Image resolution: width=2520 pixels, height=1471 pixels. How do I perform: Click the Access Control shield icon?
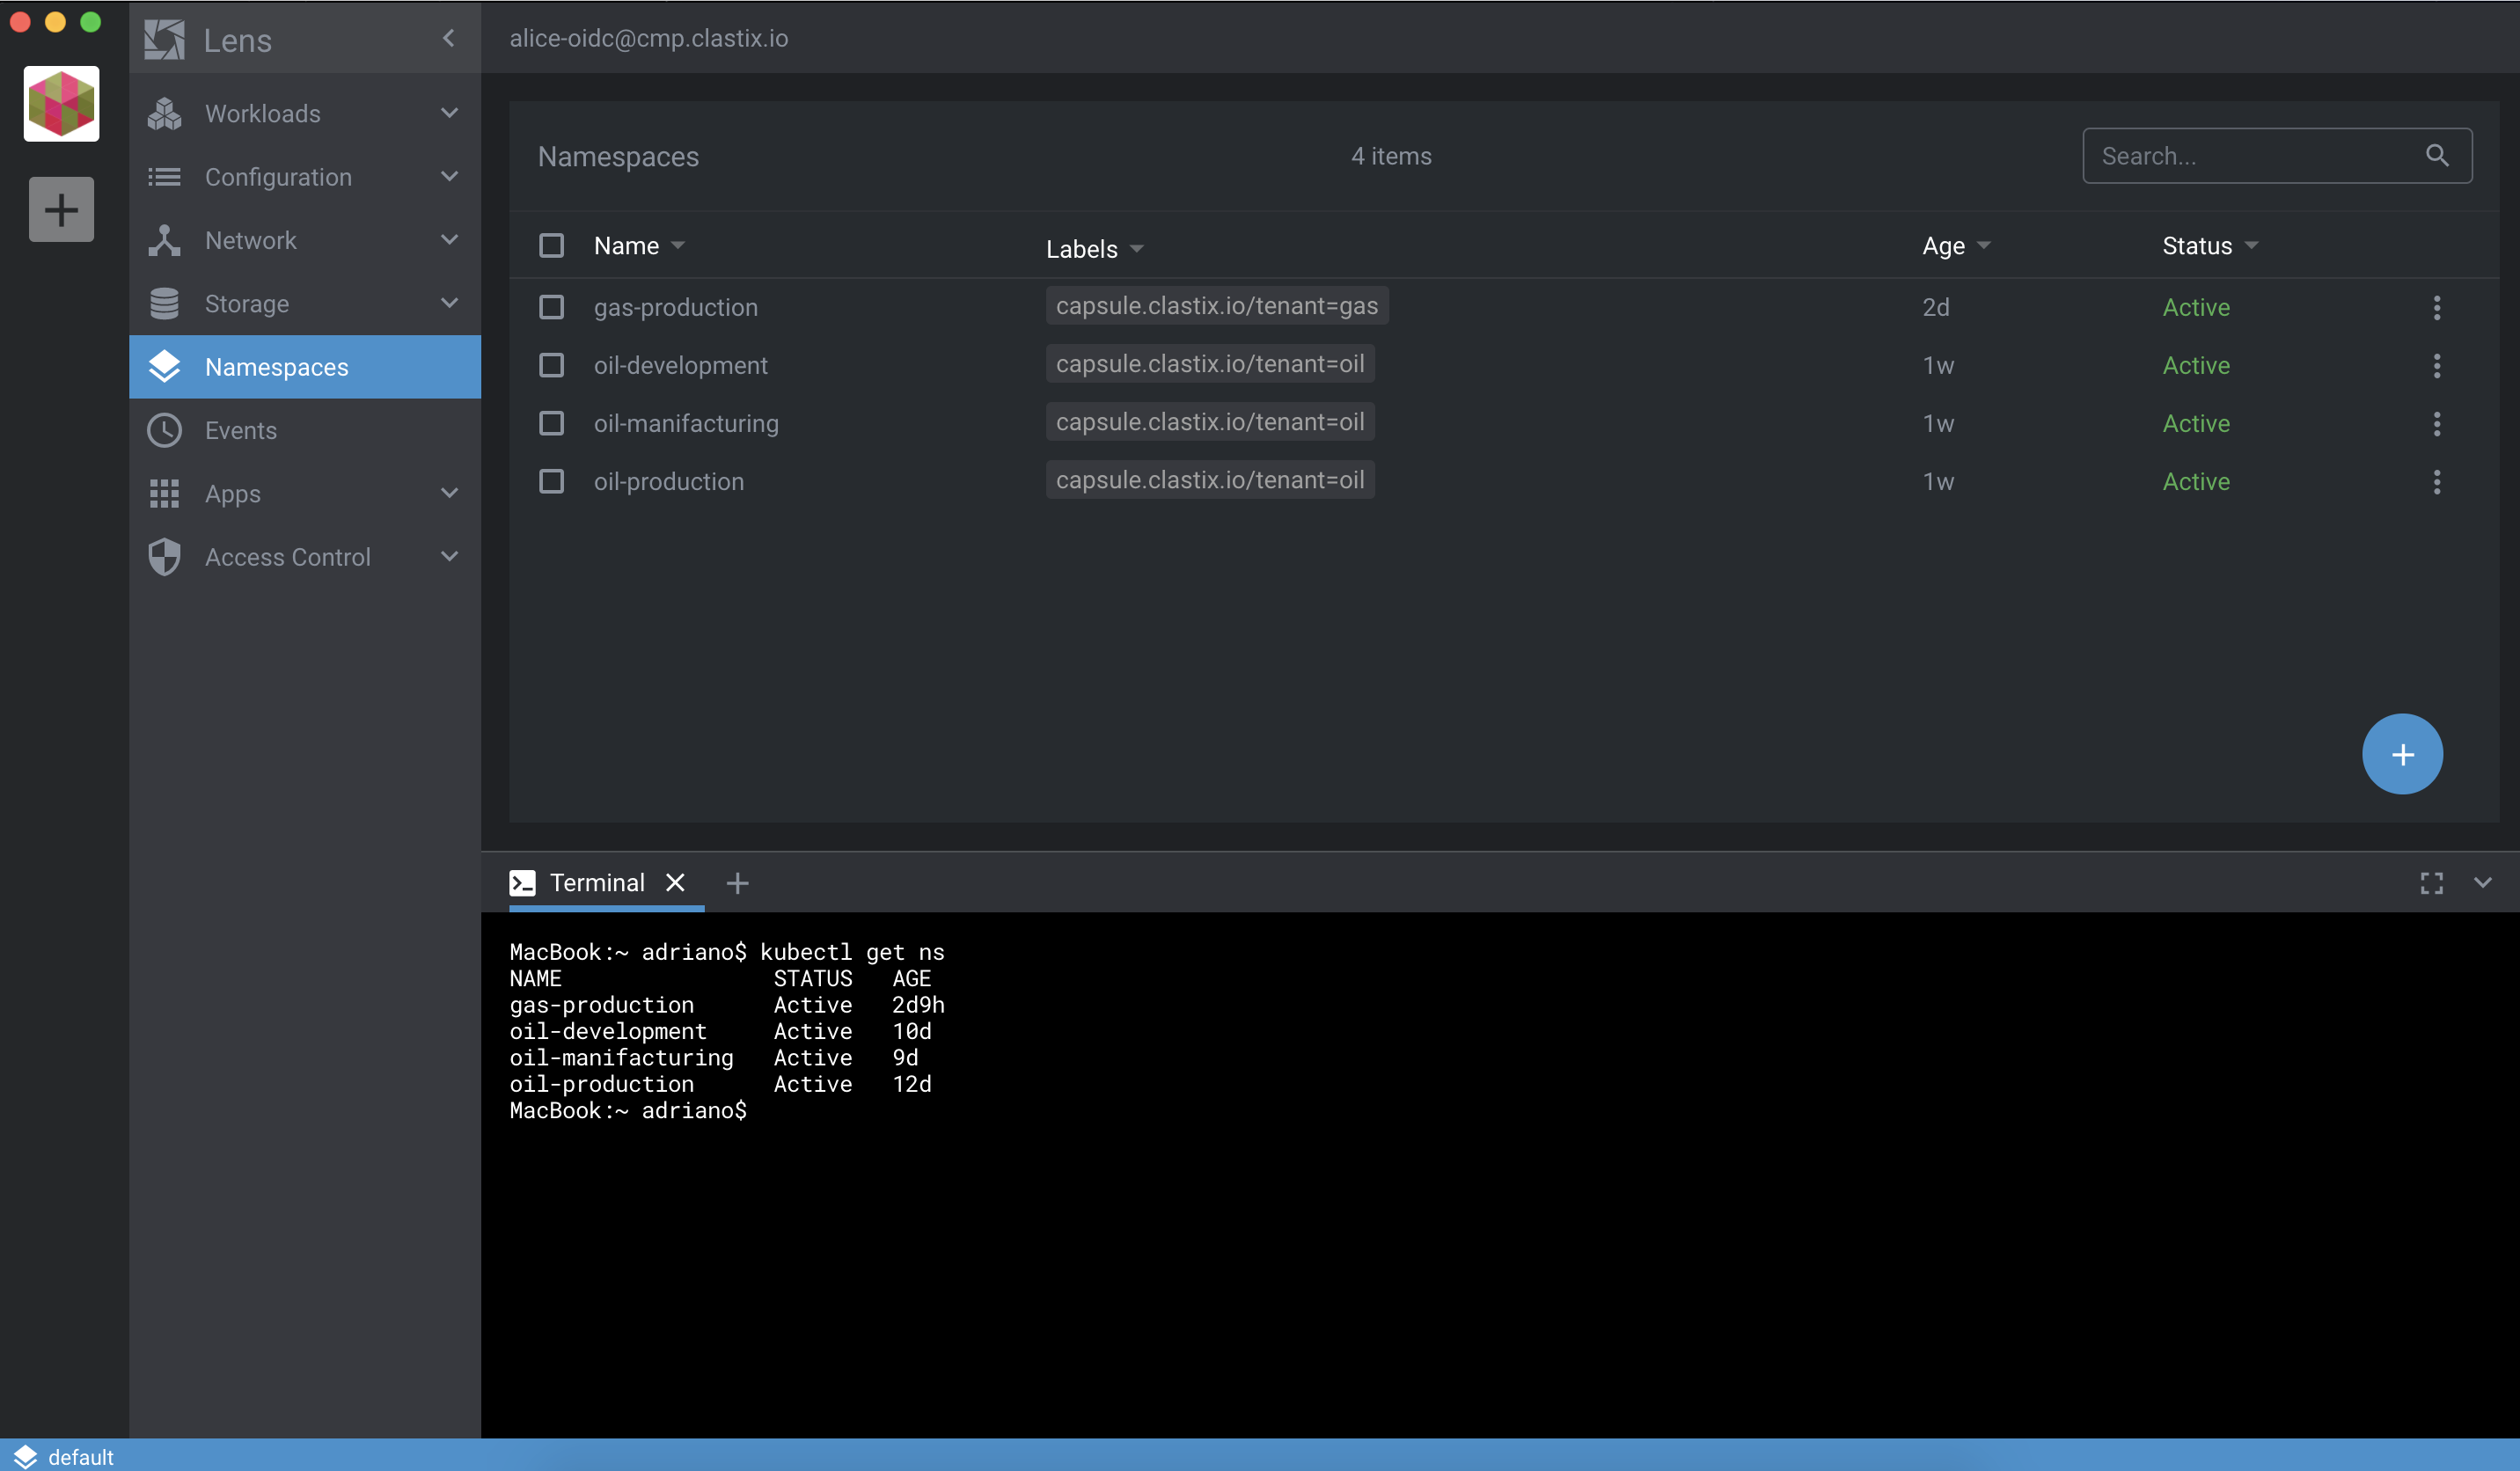pos(164,557)
